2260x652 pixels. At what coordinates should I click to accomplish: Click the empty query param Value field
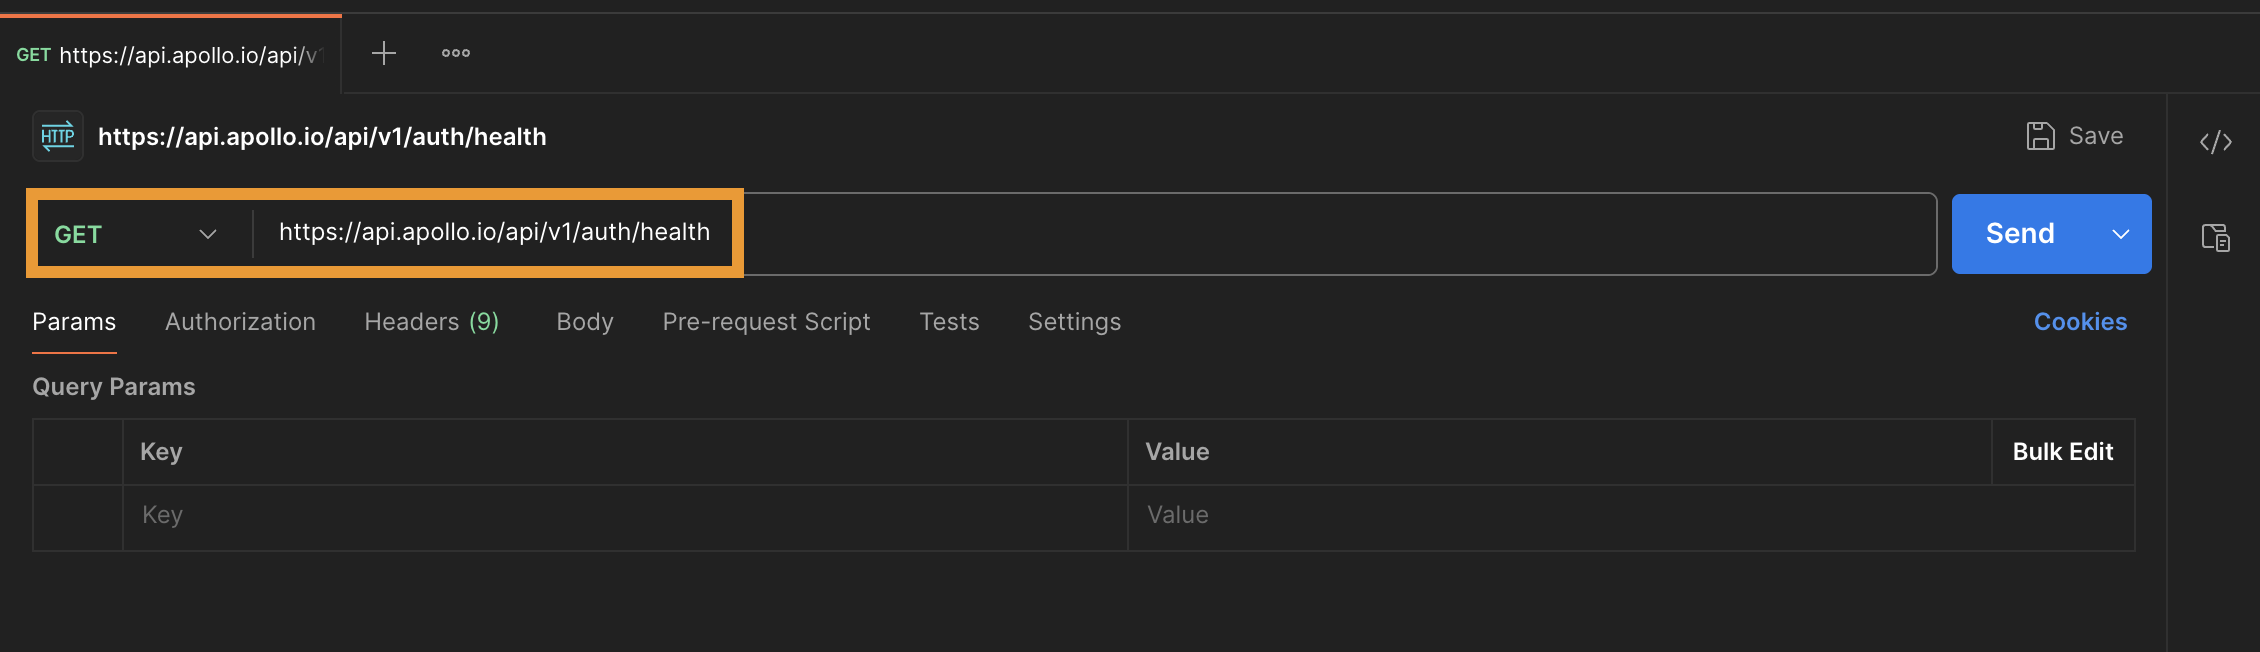[x=1631, y=517]
